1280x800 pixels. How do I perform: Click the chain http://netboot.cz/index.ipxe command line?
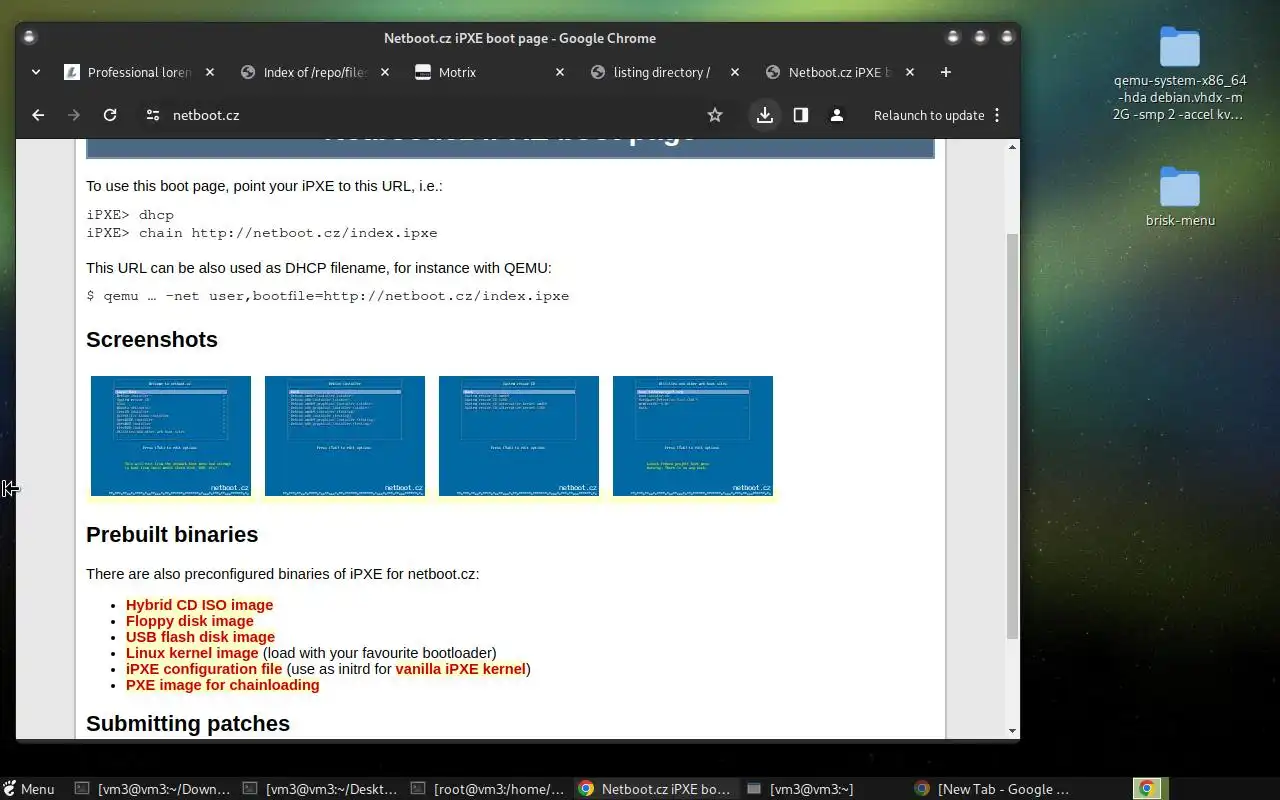[x=262, y=233]
